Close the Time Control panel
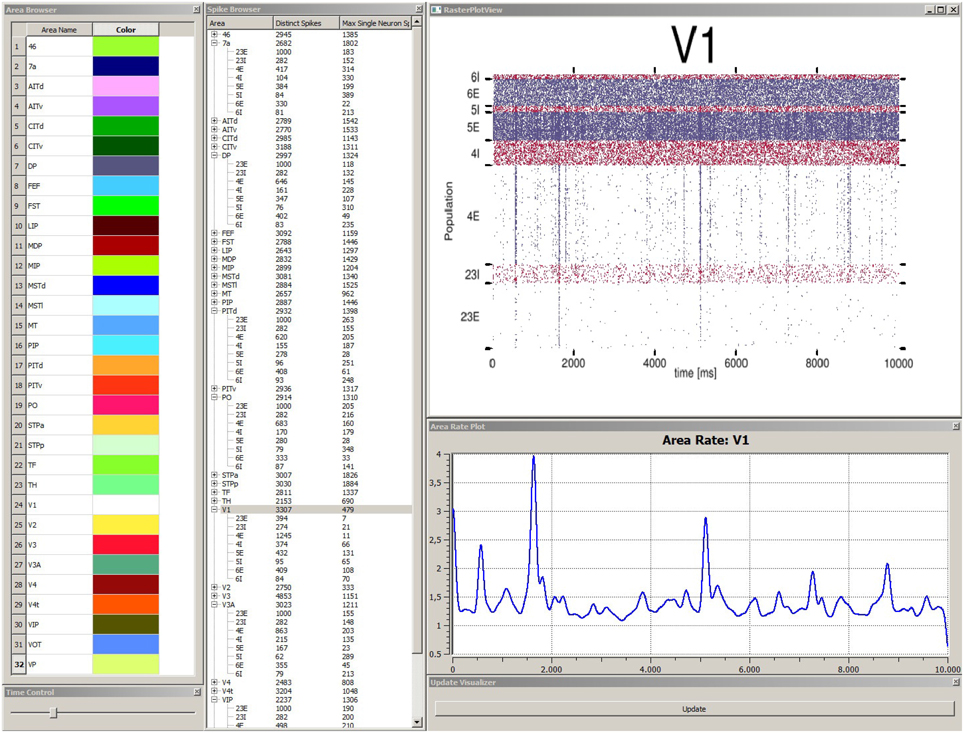Screen dimensions: 964x733 (197, 692)
